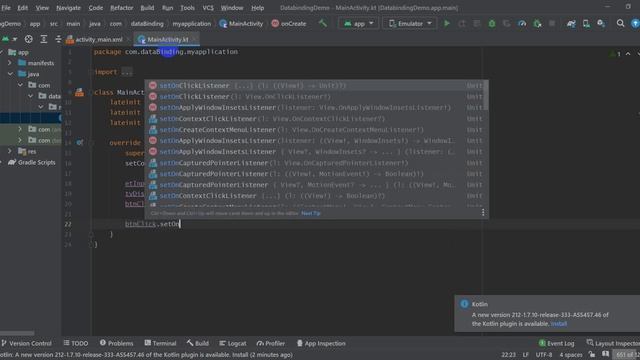The width and height of the screenshot is (640, 360).
Task: Close the MainActivity.kt tab
Action: pyautogui.click(x=195, y=39)
